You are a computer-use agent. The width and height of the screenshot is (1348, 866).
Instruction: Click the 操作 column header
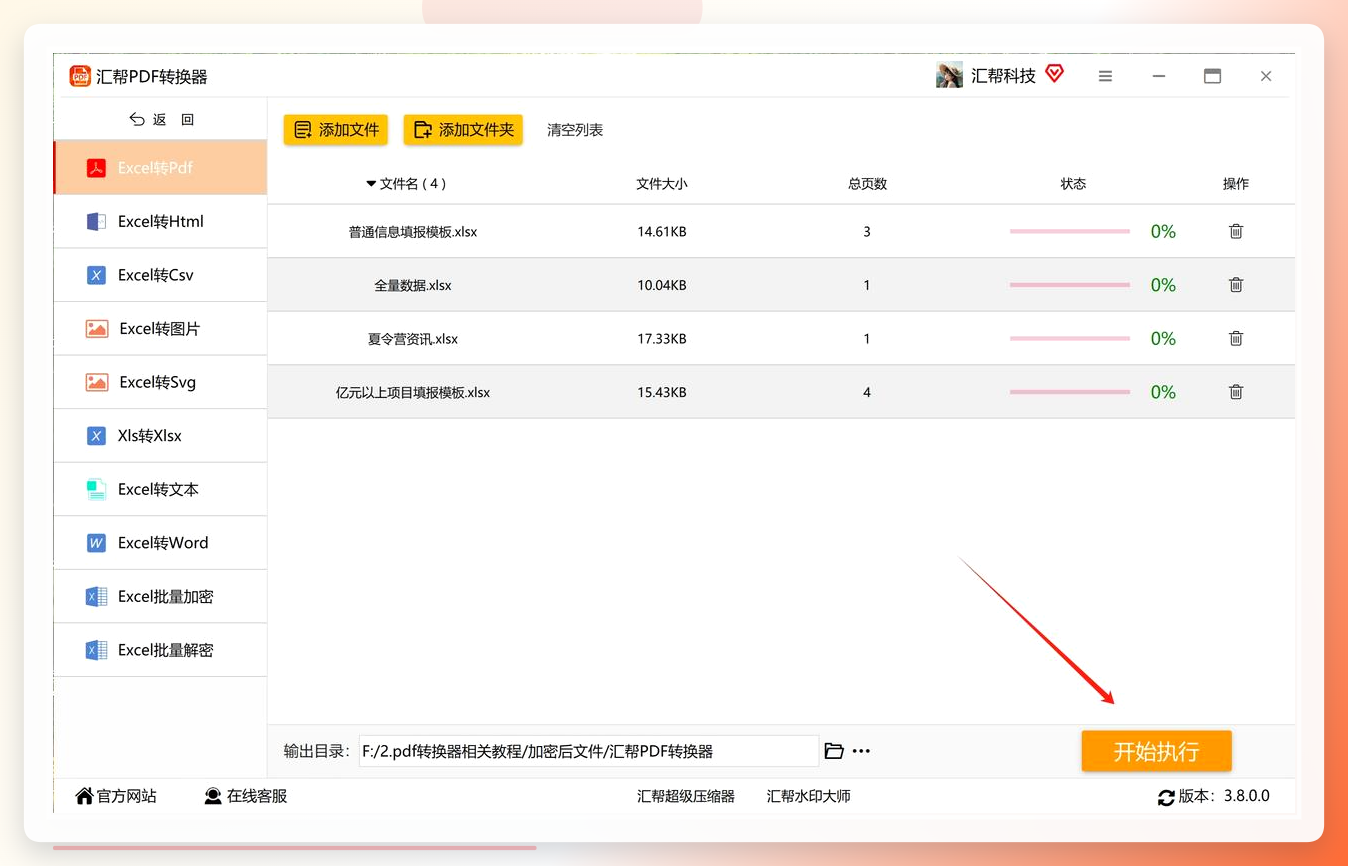(1236, 184)
